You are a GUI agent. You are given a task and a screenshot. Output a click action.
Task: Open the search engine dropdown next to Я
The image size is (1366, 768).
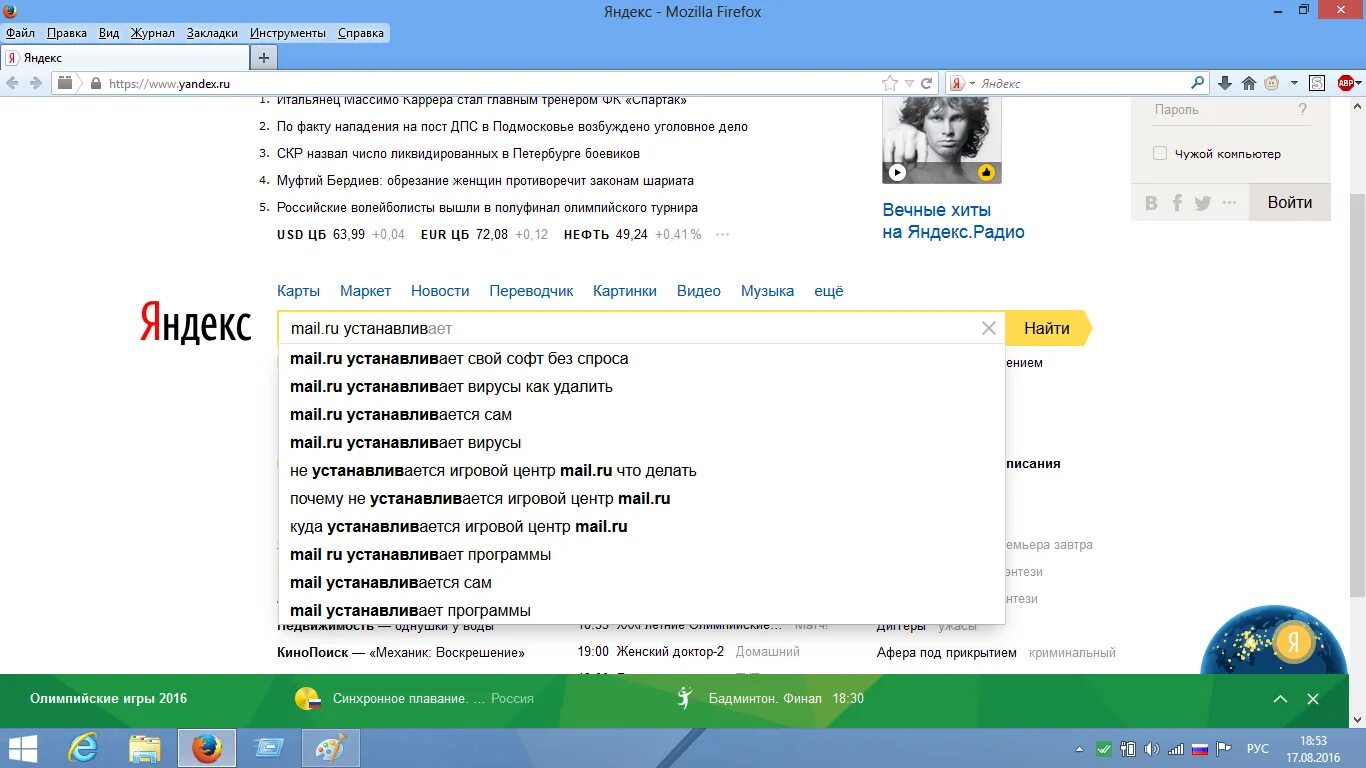[x=972, y=84]
